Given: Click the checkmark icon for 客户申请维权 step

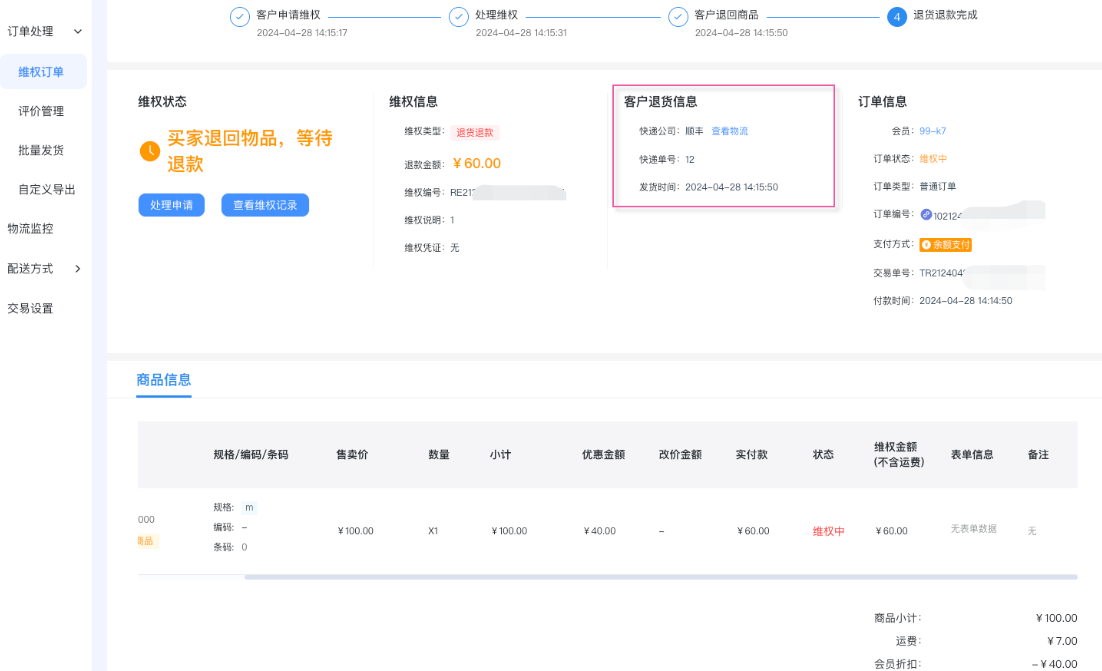Looking at the screenshot, I should click(240, 17).
